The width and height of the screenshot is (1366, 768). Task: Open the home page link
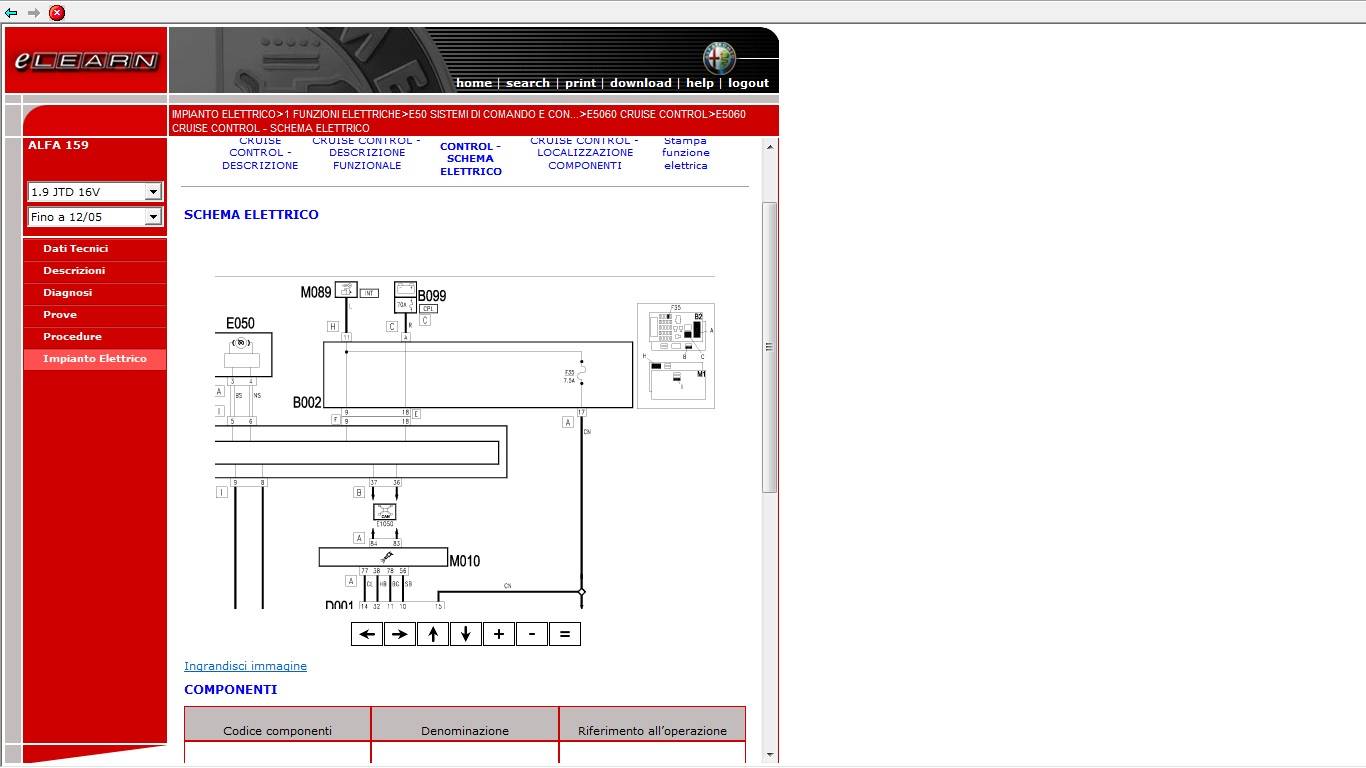point(474,83)
